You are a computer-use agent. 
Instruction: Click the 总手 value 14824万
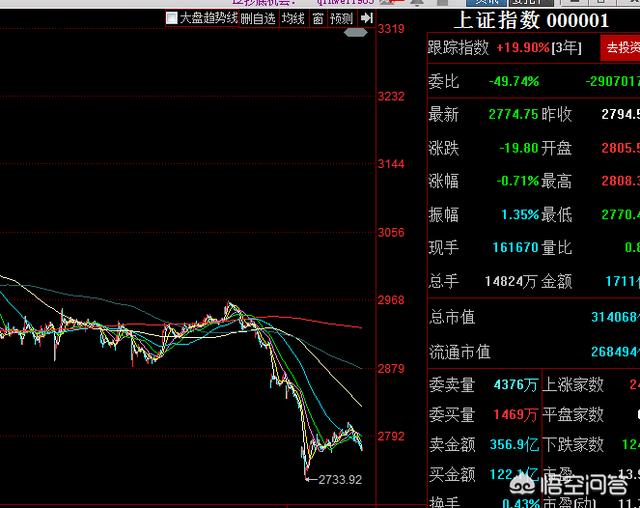pos(511,281)
